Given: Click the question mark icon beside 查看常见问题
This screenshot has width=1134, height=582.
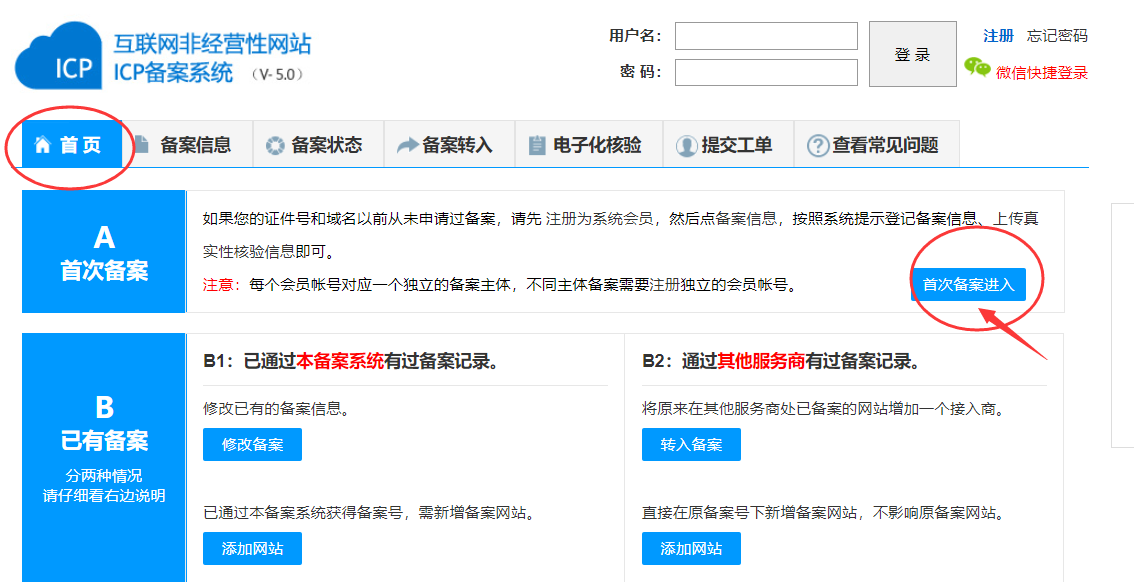Looking at the screenshot, I should point(817,146).
